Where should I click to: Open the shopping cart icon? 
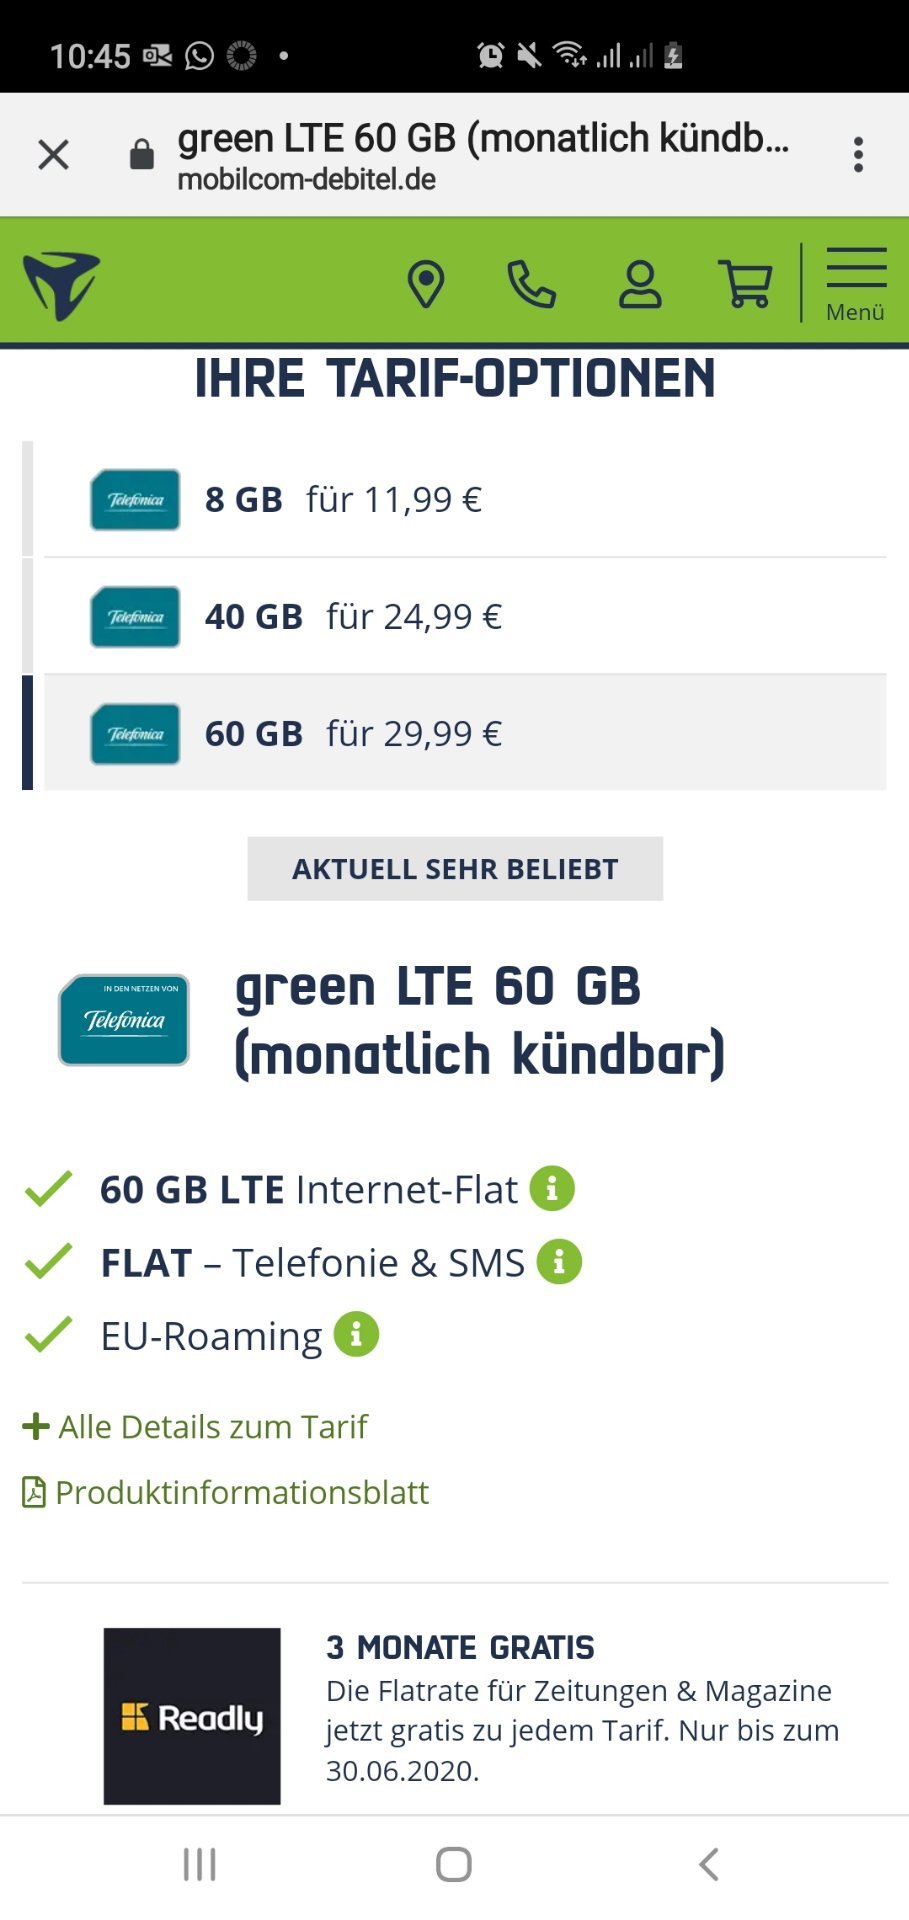(746, 284)
